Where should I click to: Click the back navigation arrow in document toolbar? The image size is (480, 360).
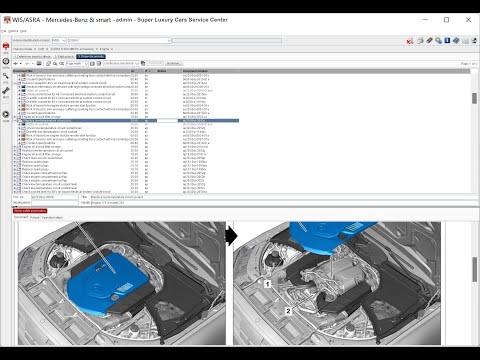(x=16, y=63)
